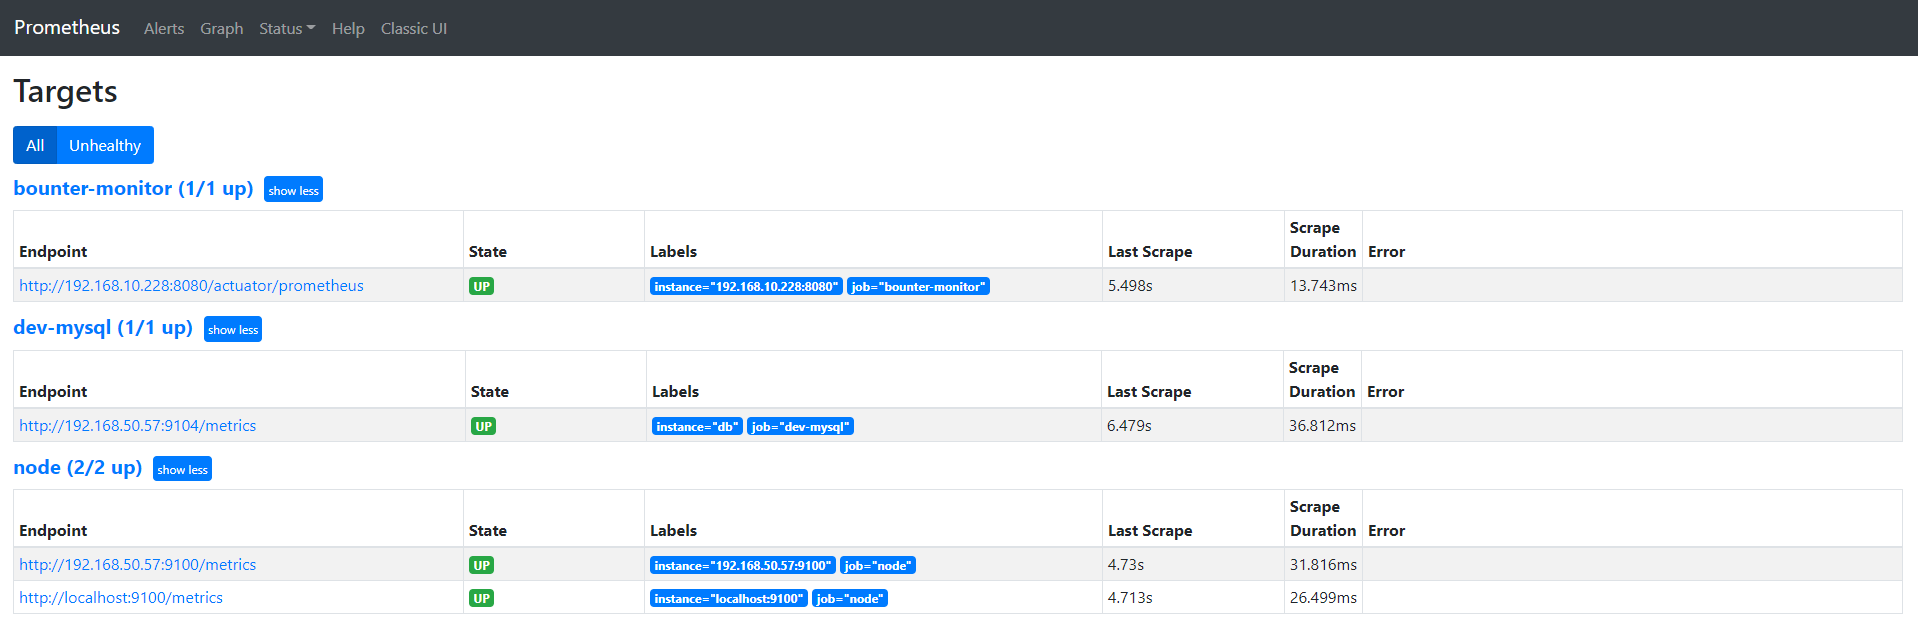Click the dev-mysql job heading link
1918x624 pixels.
103,328
